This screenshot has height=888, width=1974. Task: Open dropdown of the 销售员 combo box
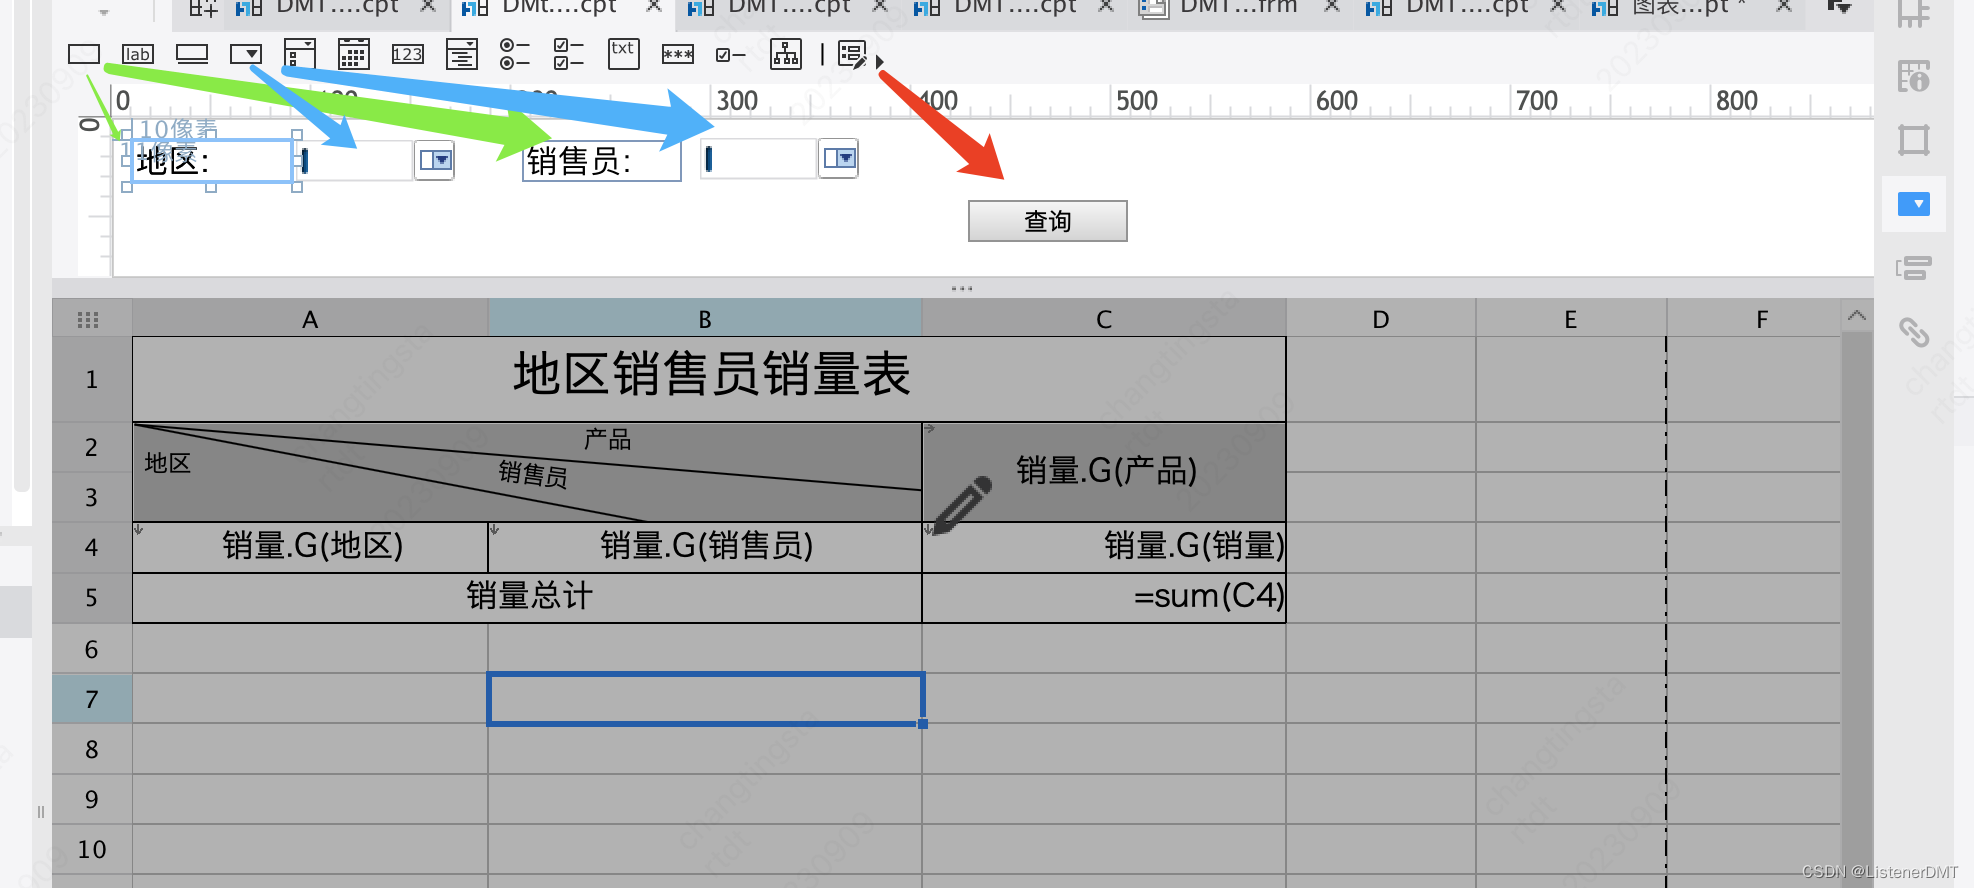click(x=838, y=158)
